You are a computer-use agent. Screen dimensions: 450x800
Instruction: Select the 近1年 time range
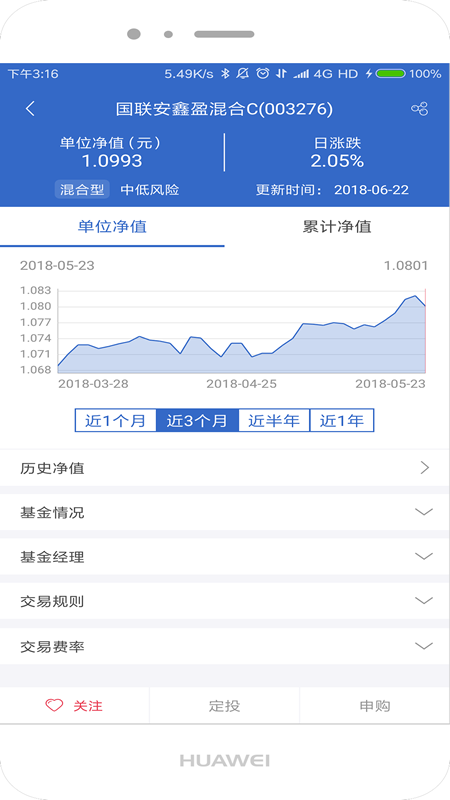coord(342,420)
